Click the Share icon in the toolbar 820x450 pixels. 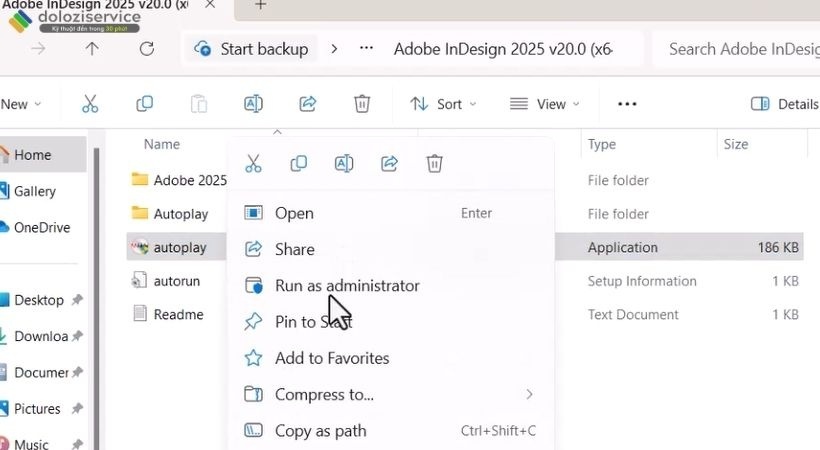(308, 104)
